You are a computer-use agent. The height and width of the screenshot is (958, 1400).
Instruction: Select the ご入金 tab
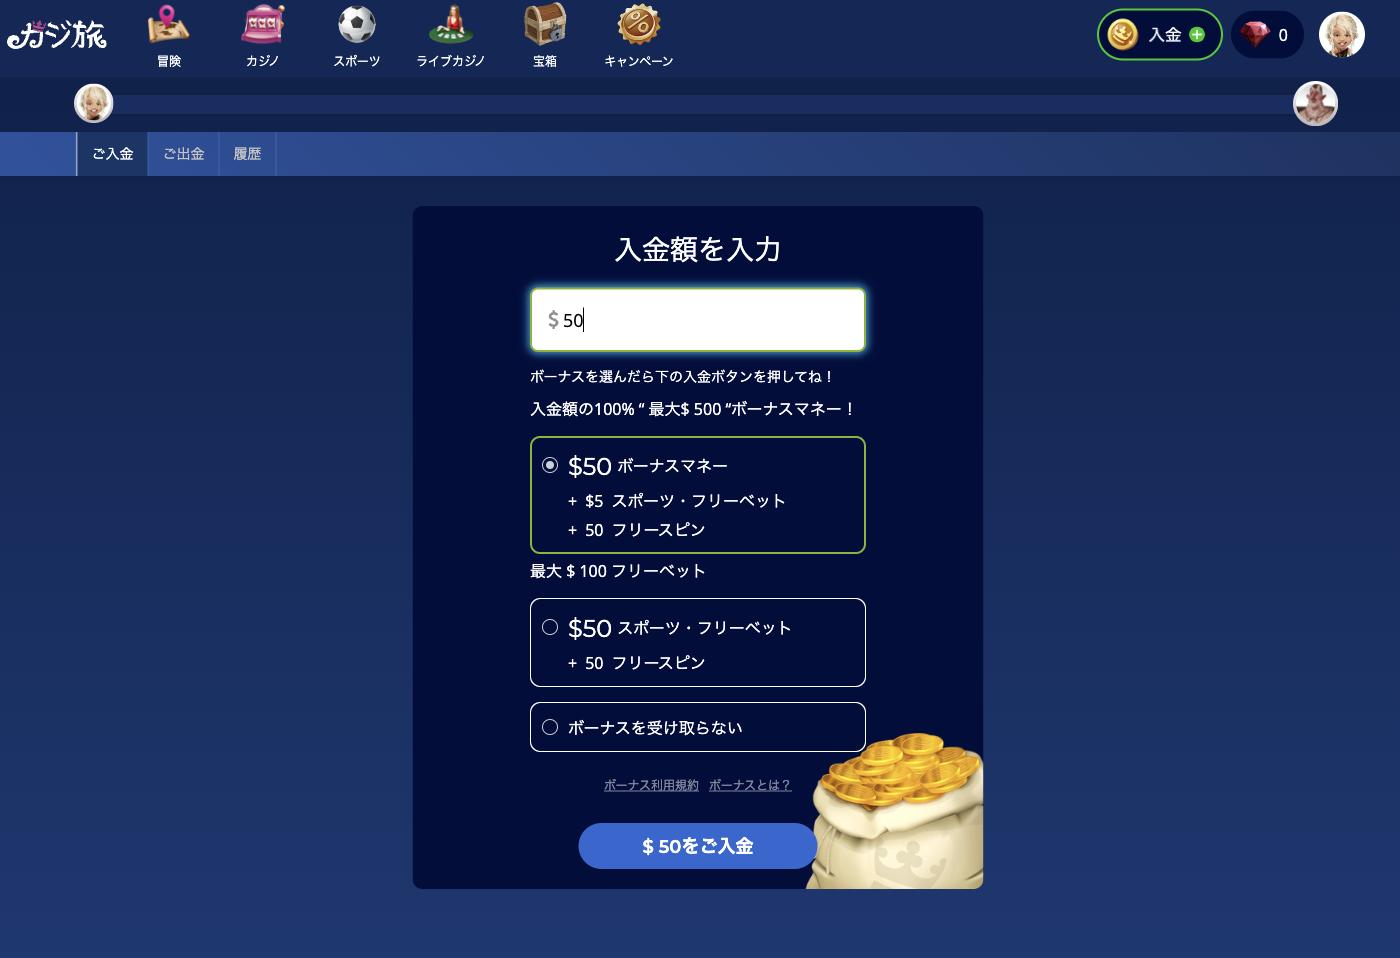pyautogui.click(x=113, y=154)
